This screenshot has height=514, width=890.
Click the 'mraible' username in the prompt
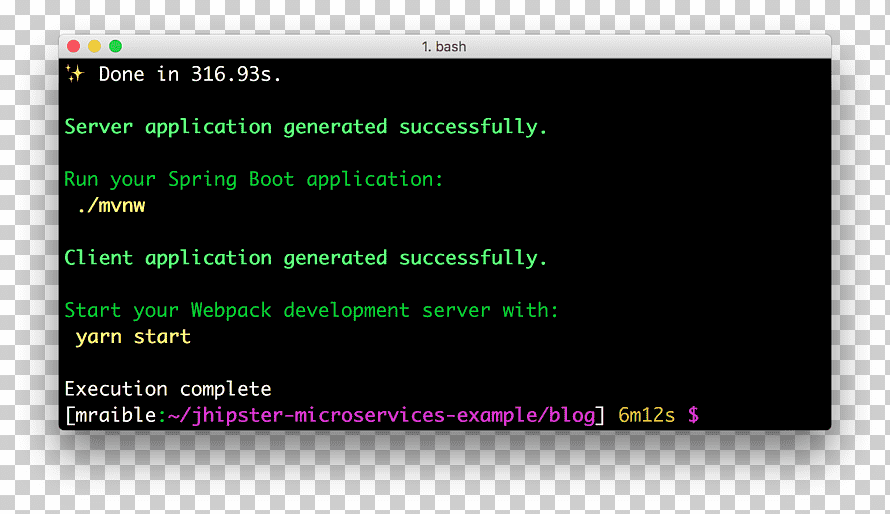[116, 415]
